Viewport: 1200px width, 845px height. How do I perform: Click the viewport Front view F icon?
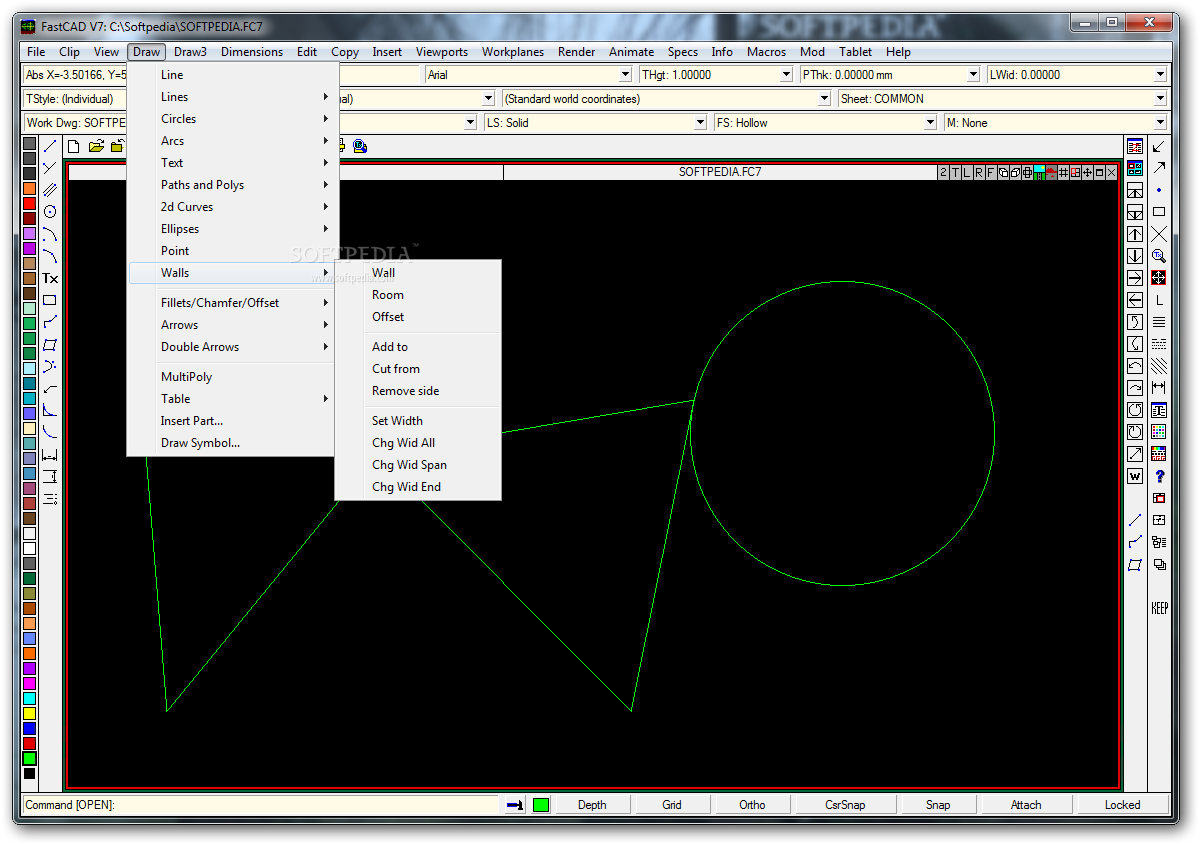[x=991, y=173]
